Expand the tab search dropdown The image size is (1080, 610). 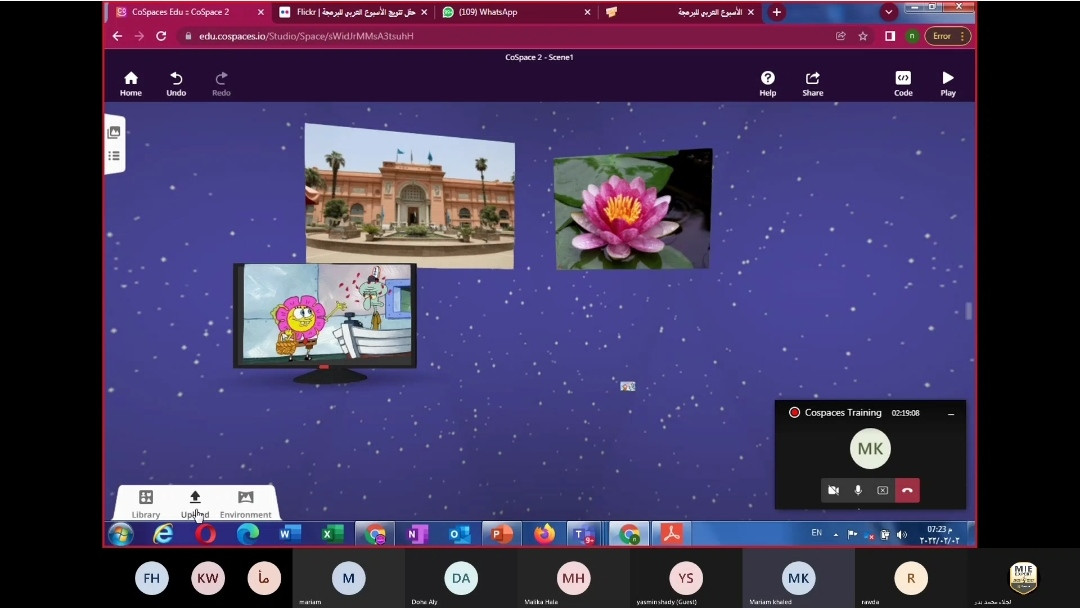[x=888, y=12]
